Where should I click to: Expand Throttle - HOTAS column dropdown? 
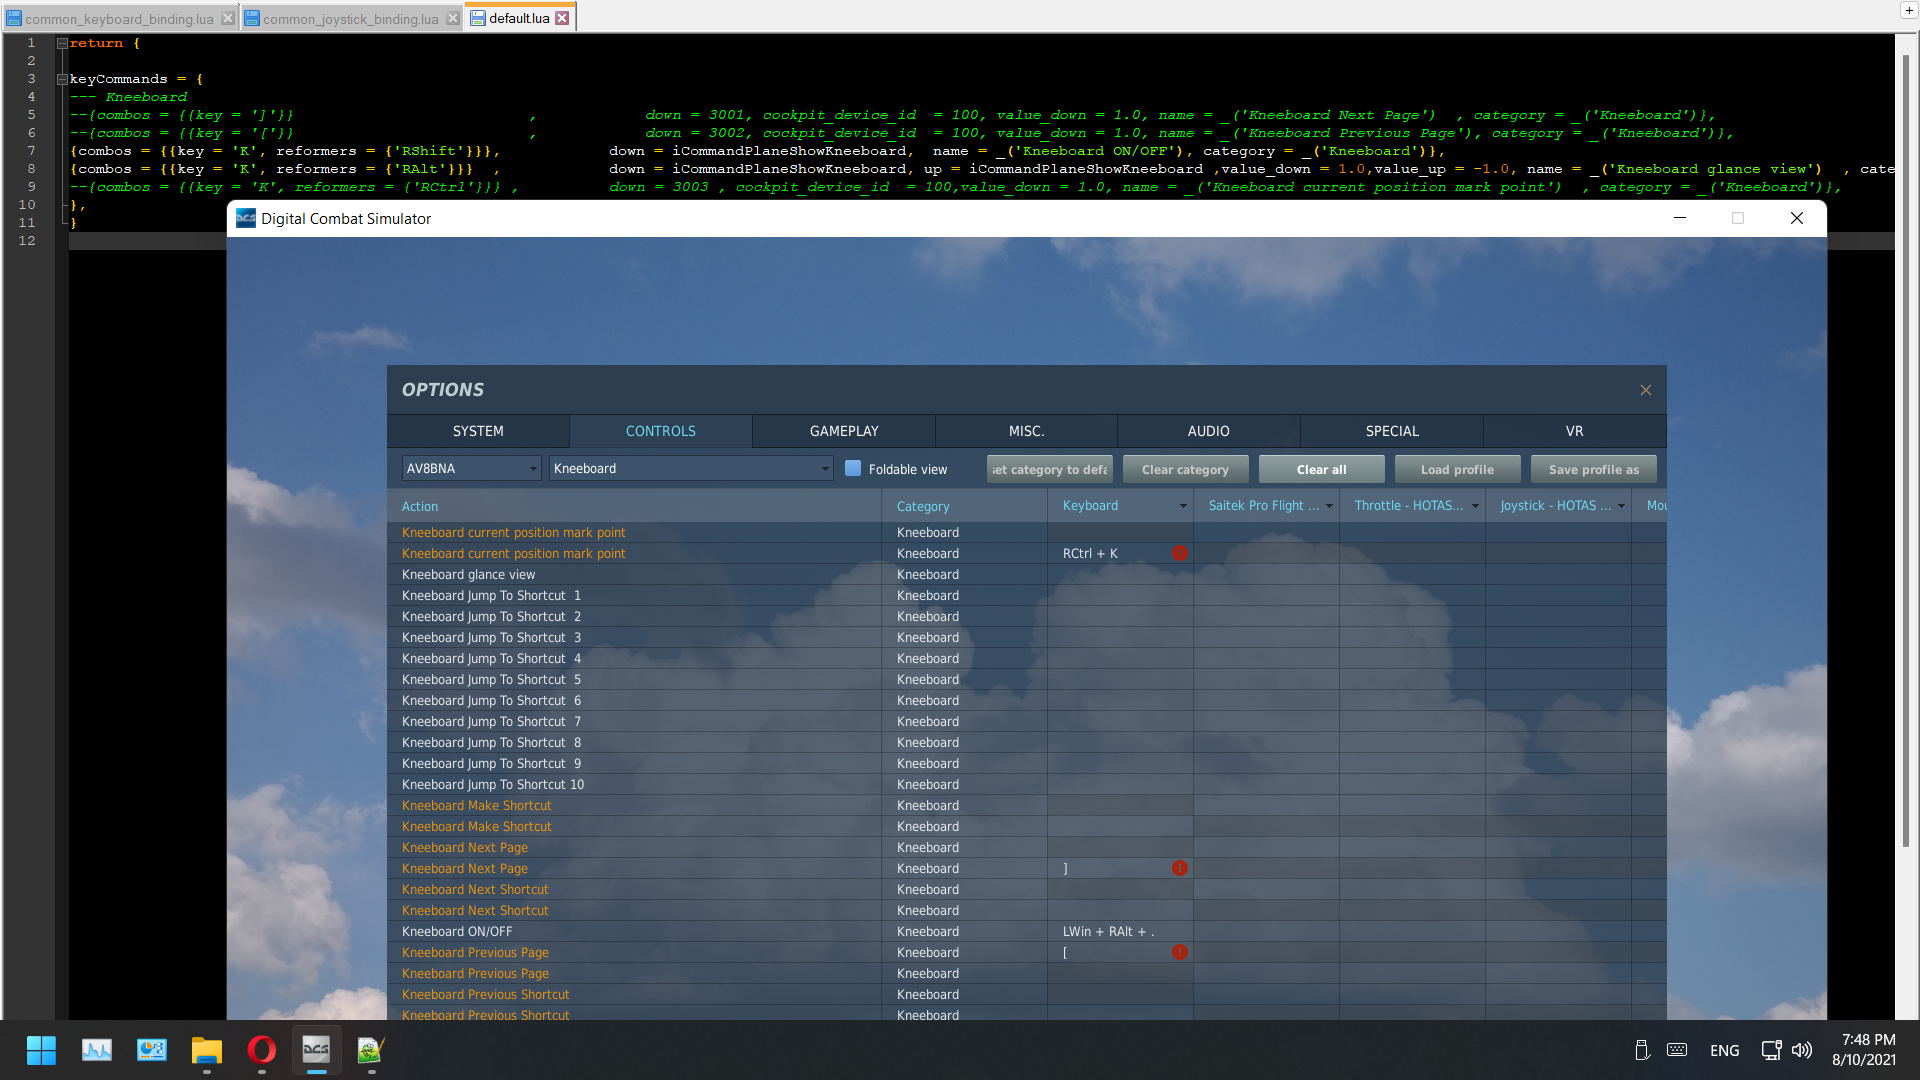pyautogui.click(x=1475, y=506)
